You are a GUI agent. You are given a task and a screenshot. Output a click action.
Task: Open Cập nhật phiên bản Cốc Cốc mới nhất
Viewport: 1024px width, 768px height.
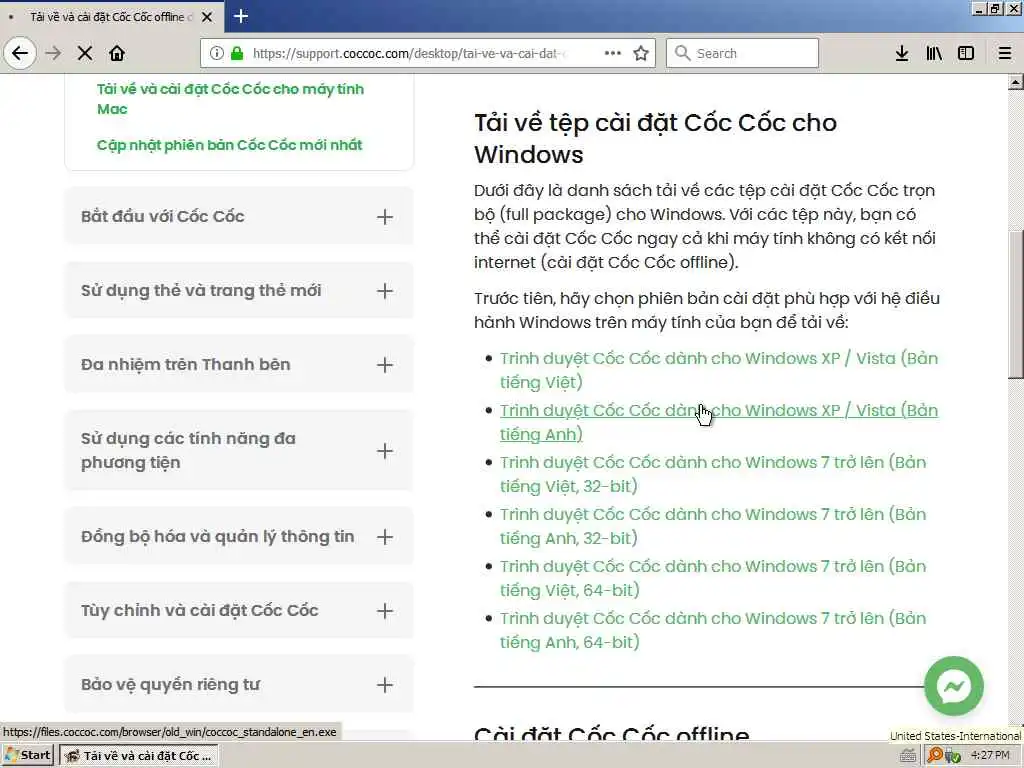[229, 145]
